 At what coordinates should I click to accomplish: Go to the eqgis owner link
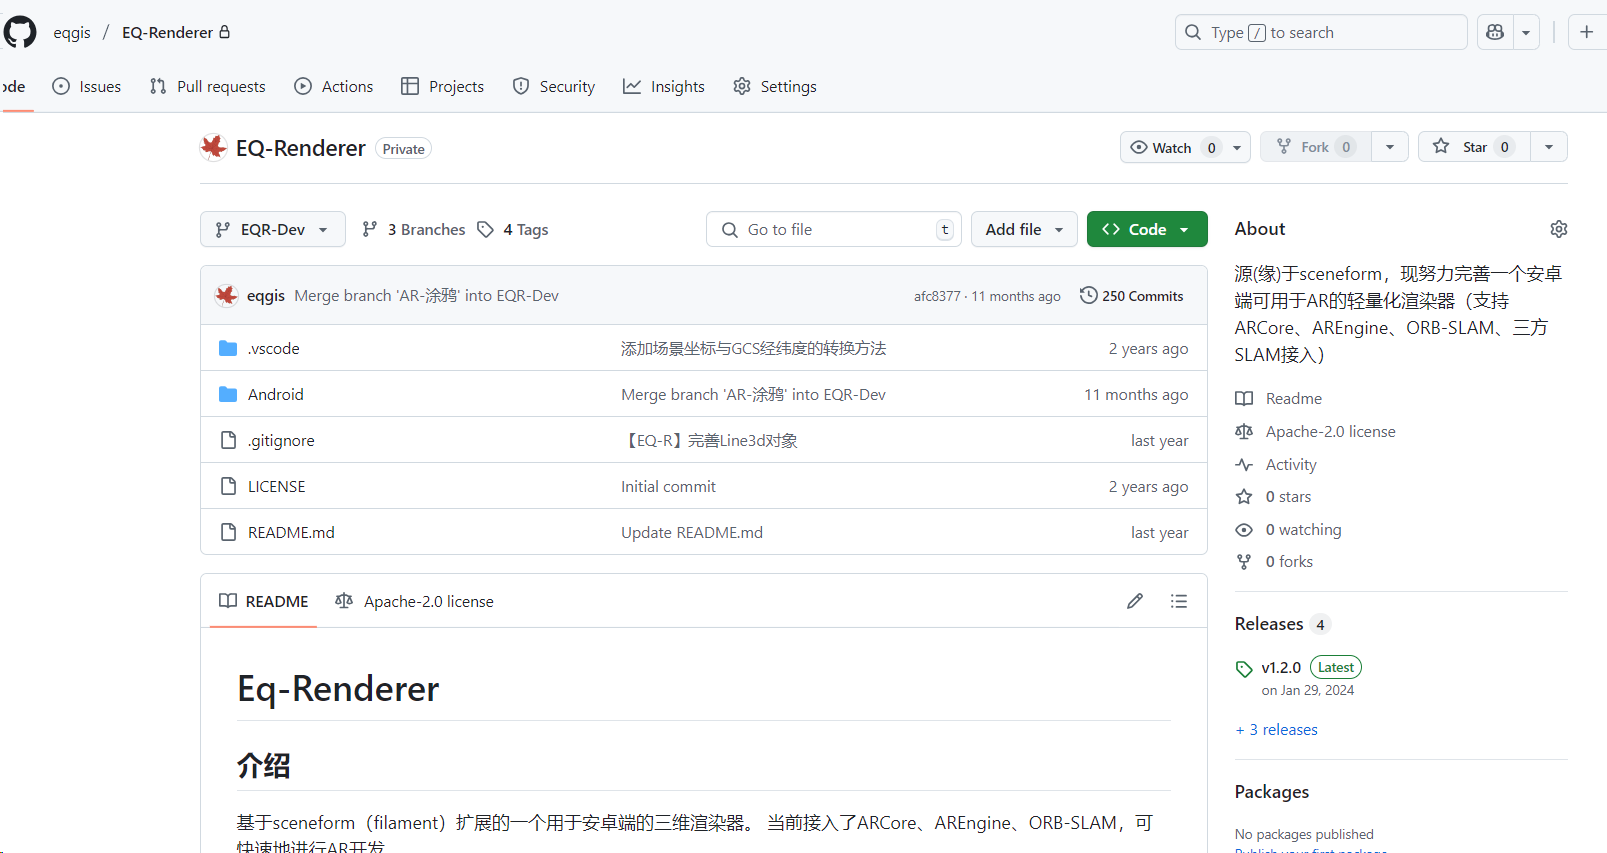coord(72,32)
